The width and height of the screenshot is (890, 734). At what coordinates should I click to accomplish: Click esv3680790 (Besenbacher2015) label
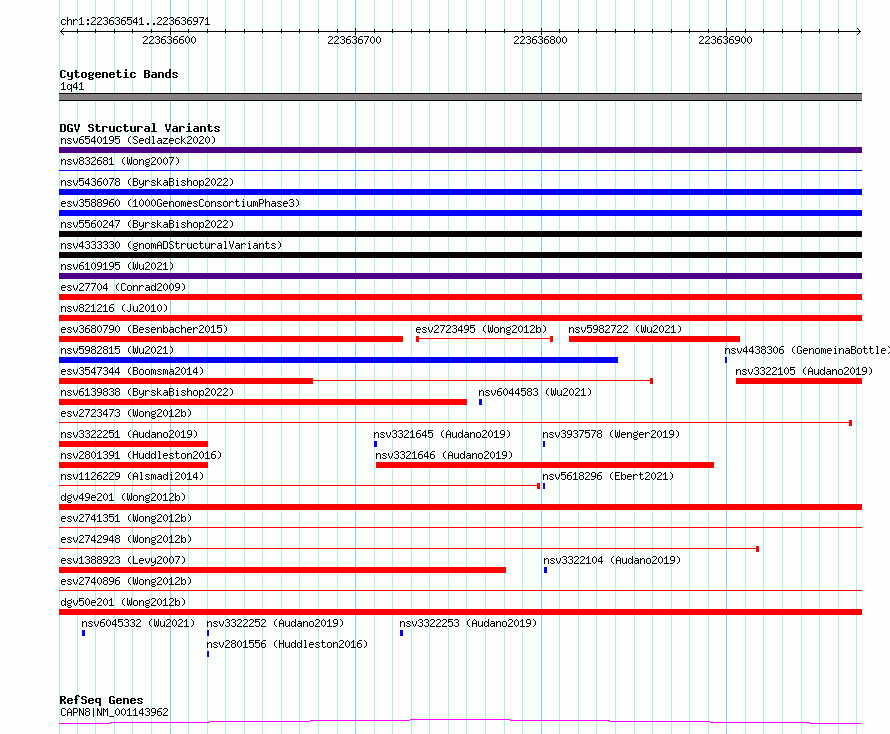tap(144, 329)
